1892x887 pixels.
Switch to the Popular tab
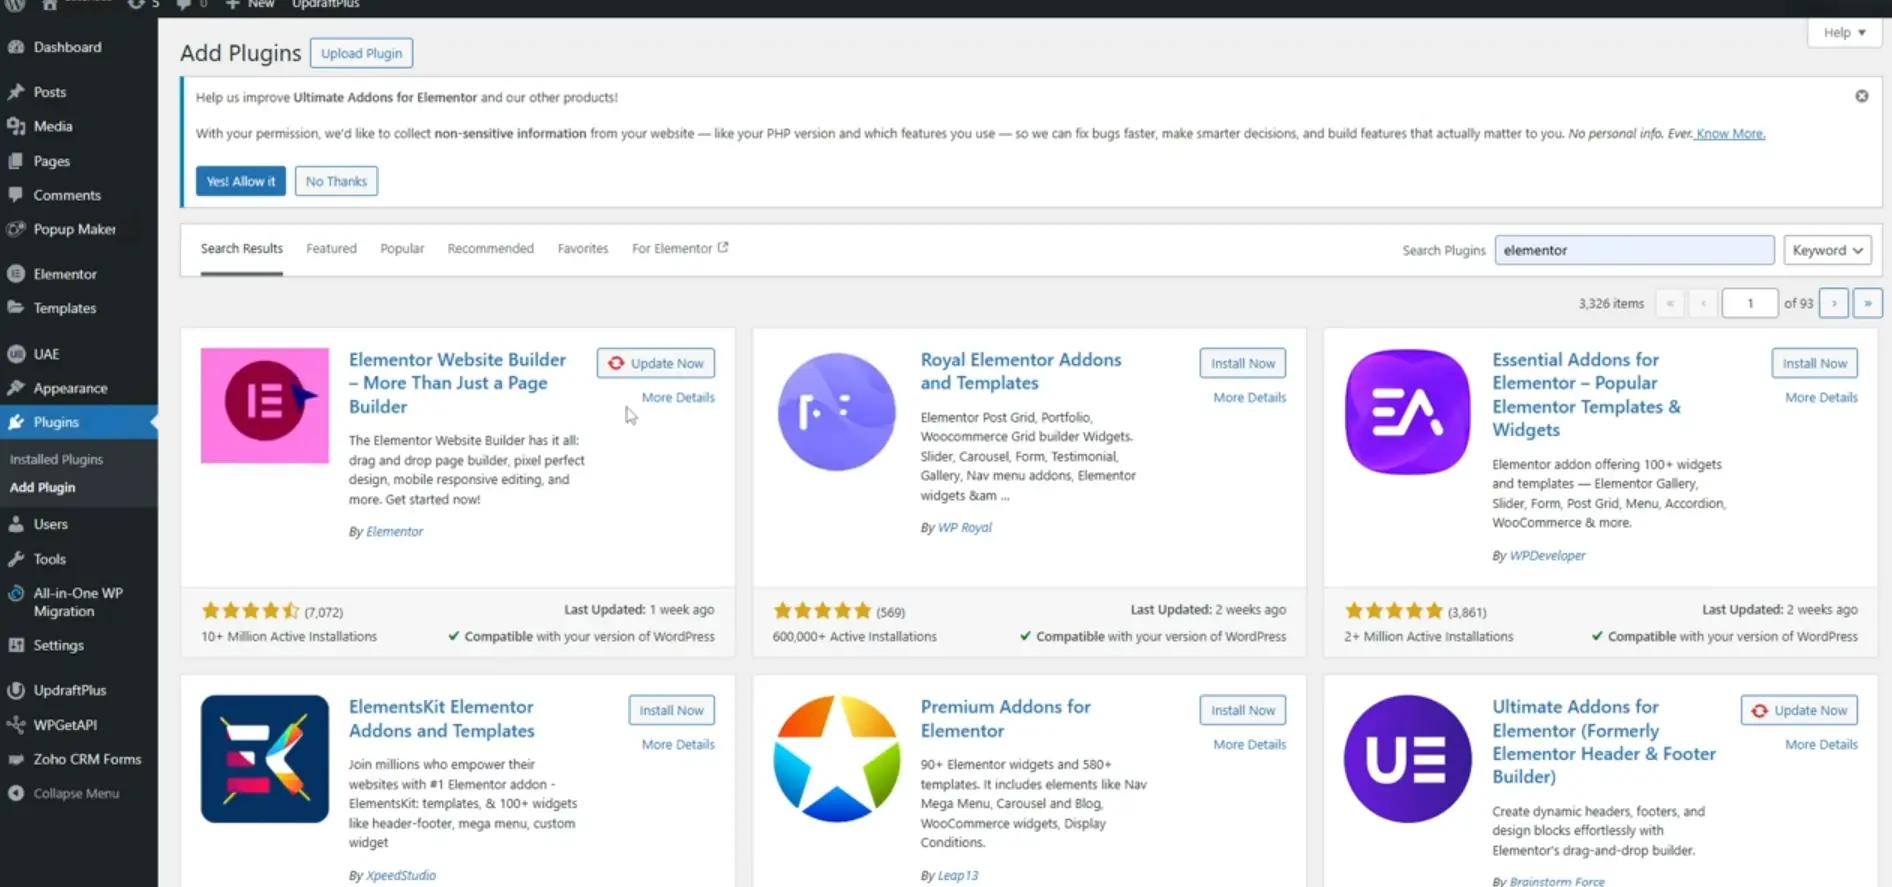point(402,248)
